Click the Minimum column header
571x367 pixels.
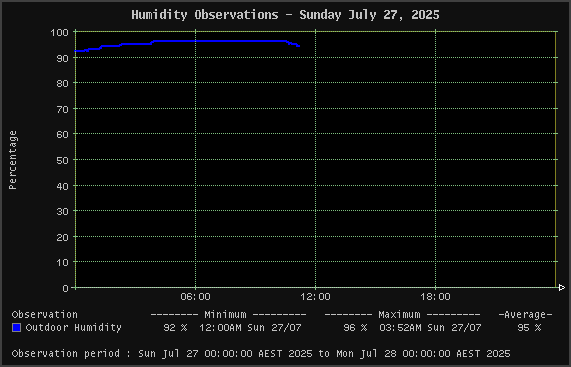coord(225,315)
